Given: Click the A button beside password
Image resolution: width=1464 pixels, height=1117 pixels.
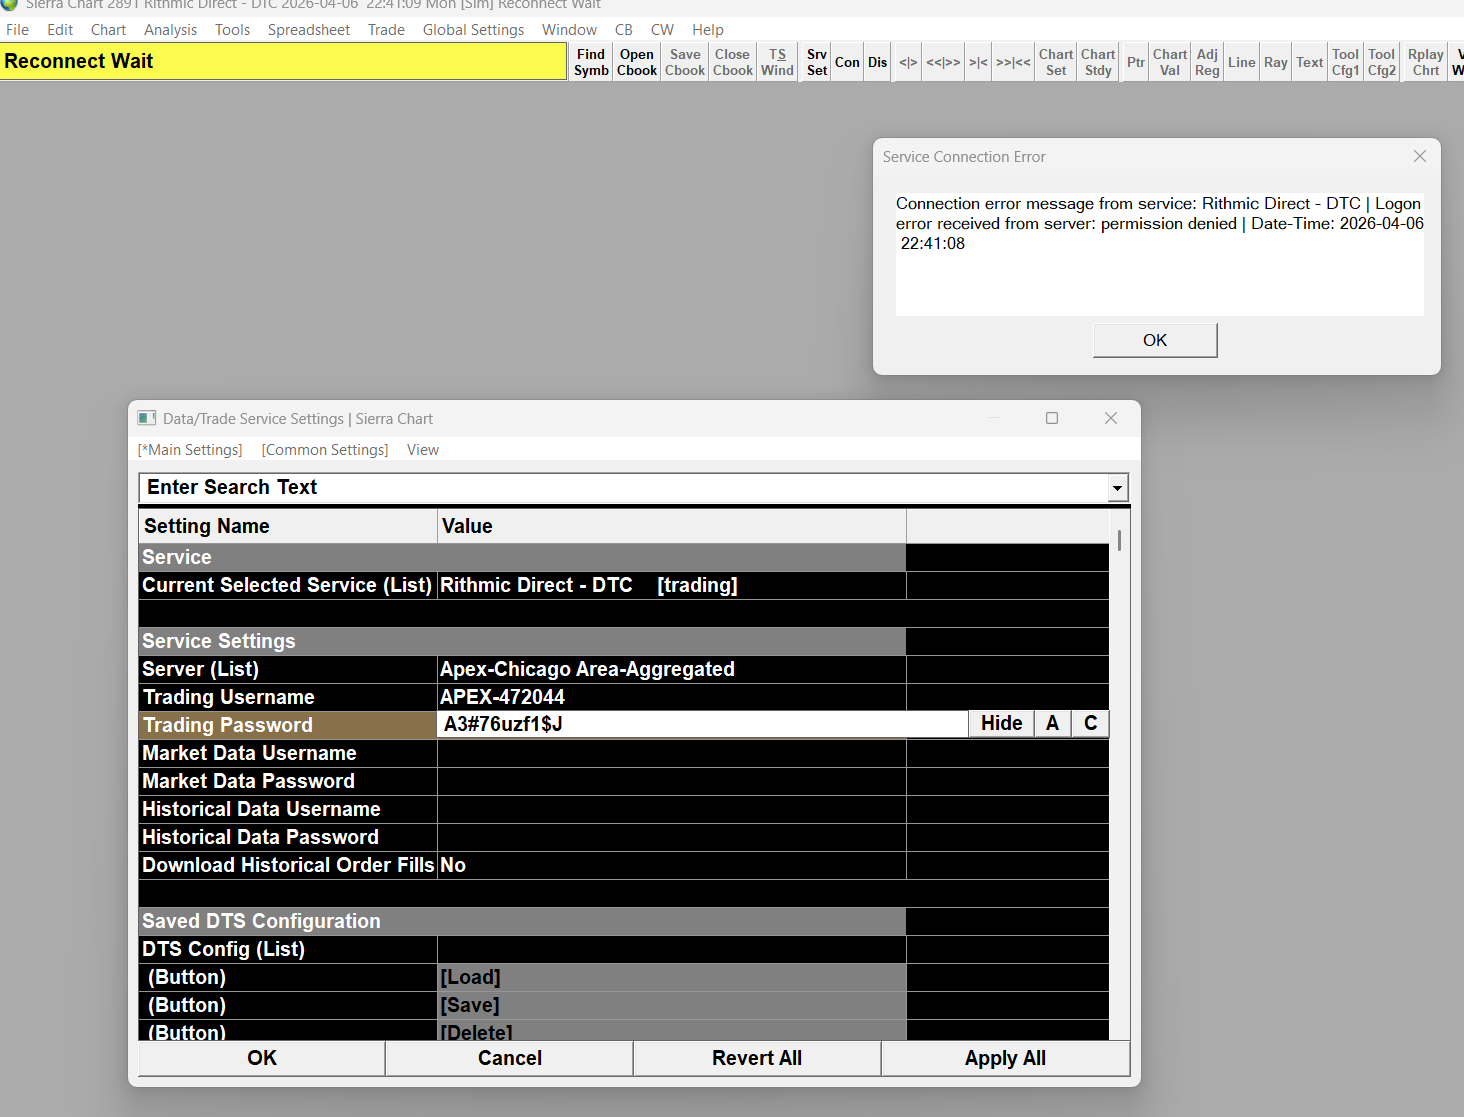Looking at the screenshot, I should [x=1052, y=724].
